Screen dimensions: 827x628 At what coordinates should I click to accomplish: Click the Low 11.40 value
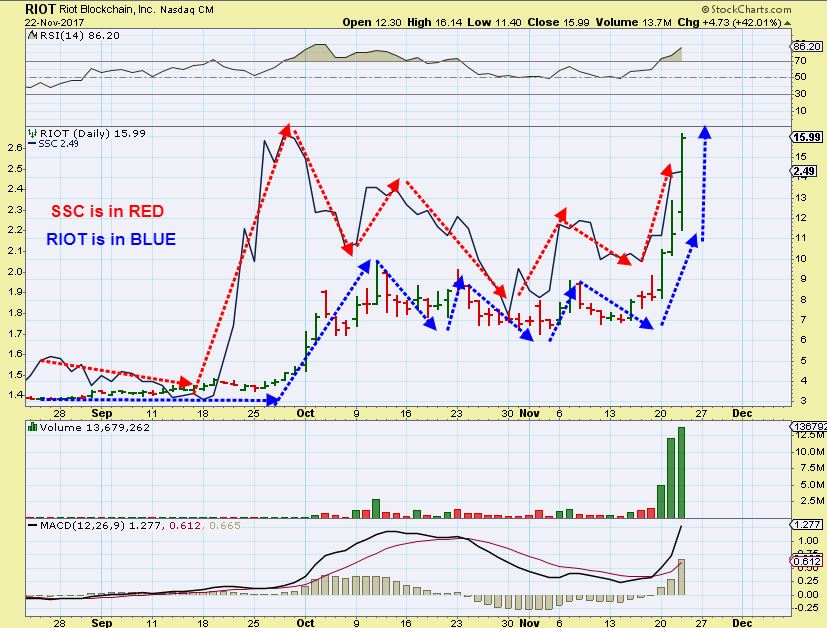click(x=494, y=23)
